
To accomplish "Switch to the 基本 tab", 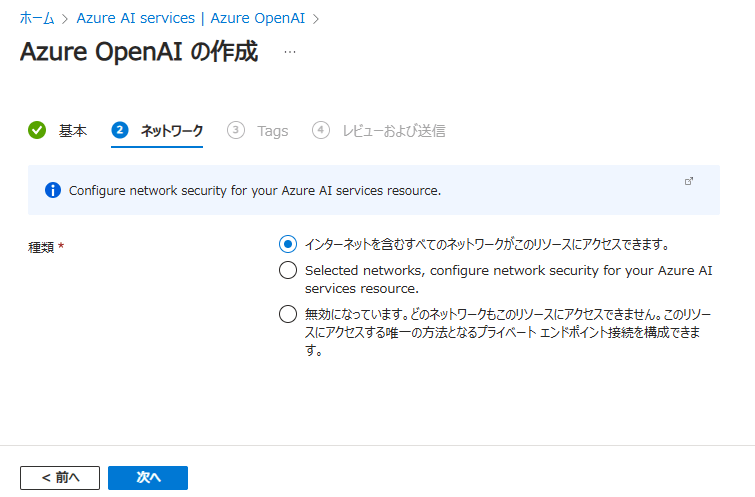I will [x=73, y=131].
